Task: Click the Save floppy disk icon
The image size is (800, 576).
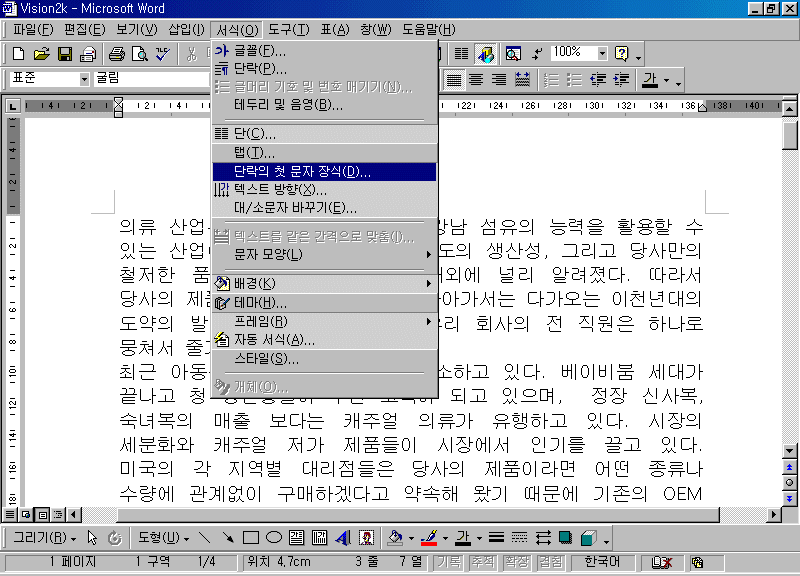Action: [65, 54]
